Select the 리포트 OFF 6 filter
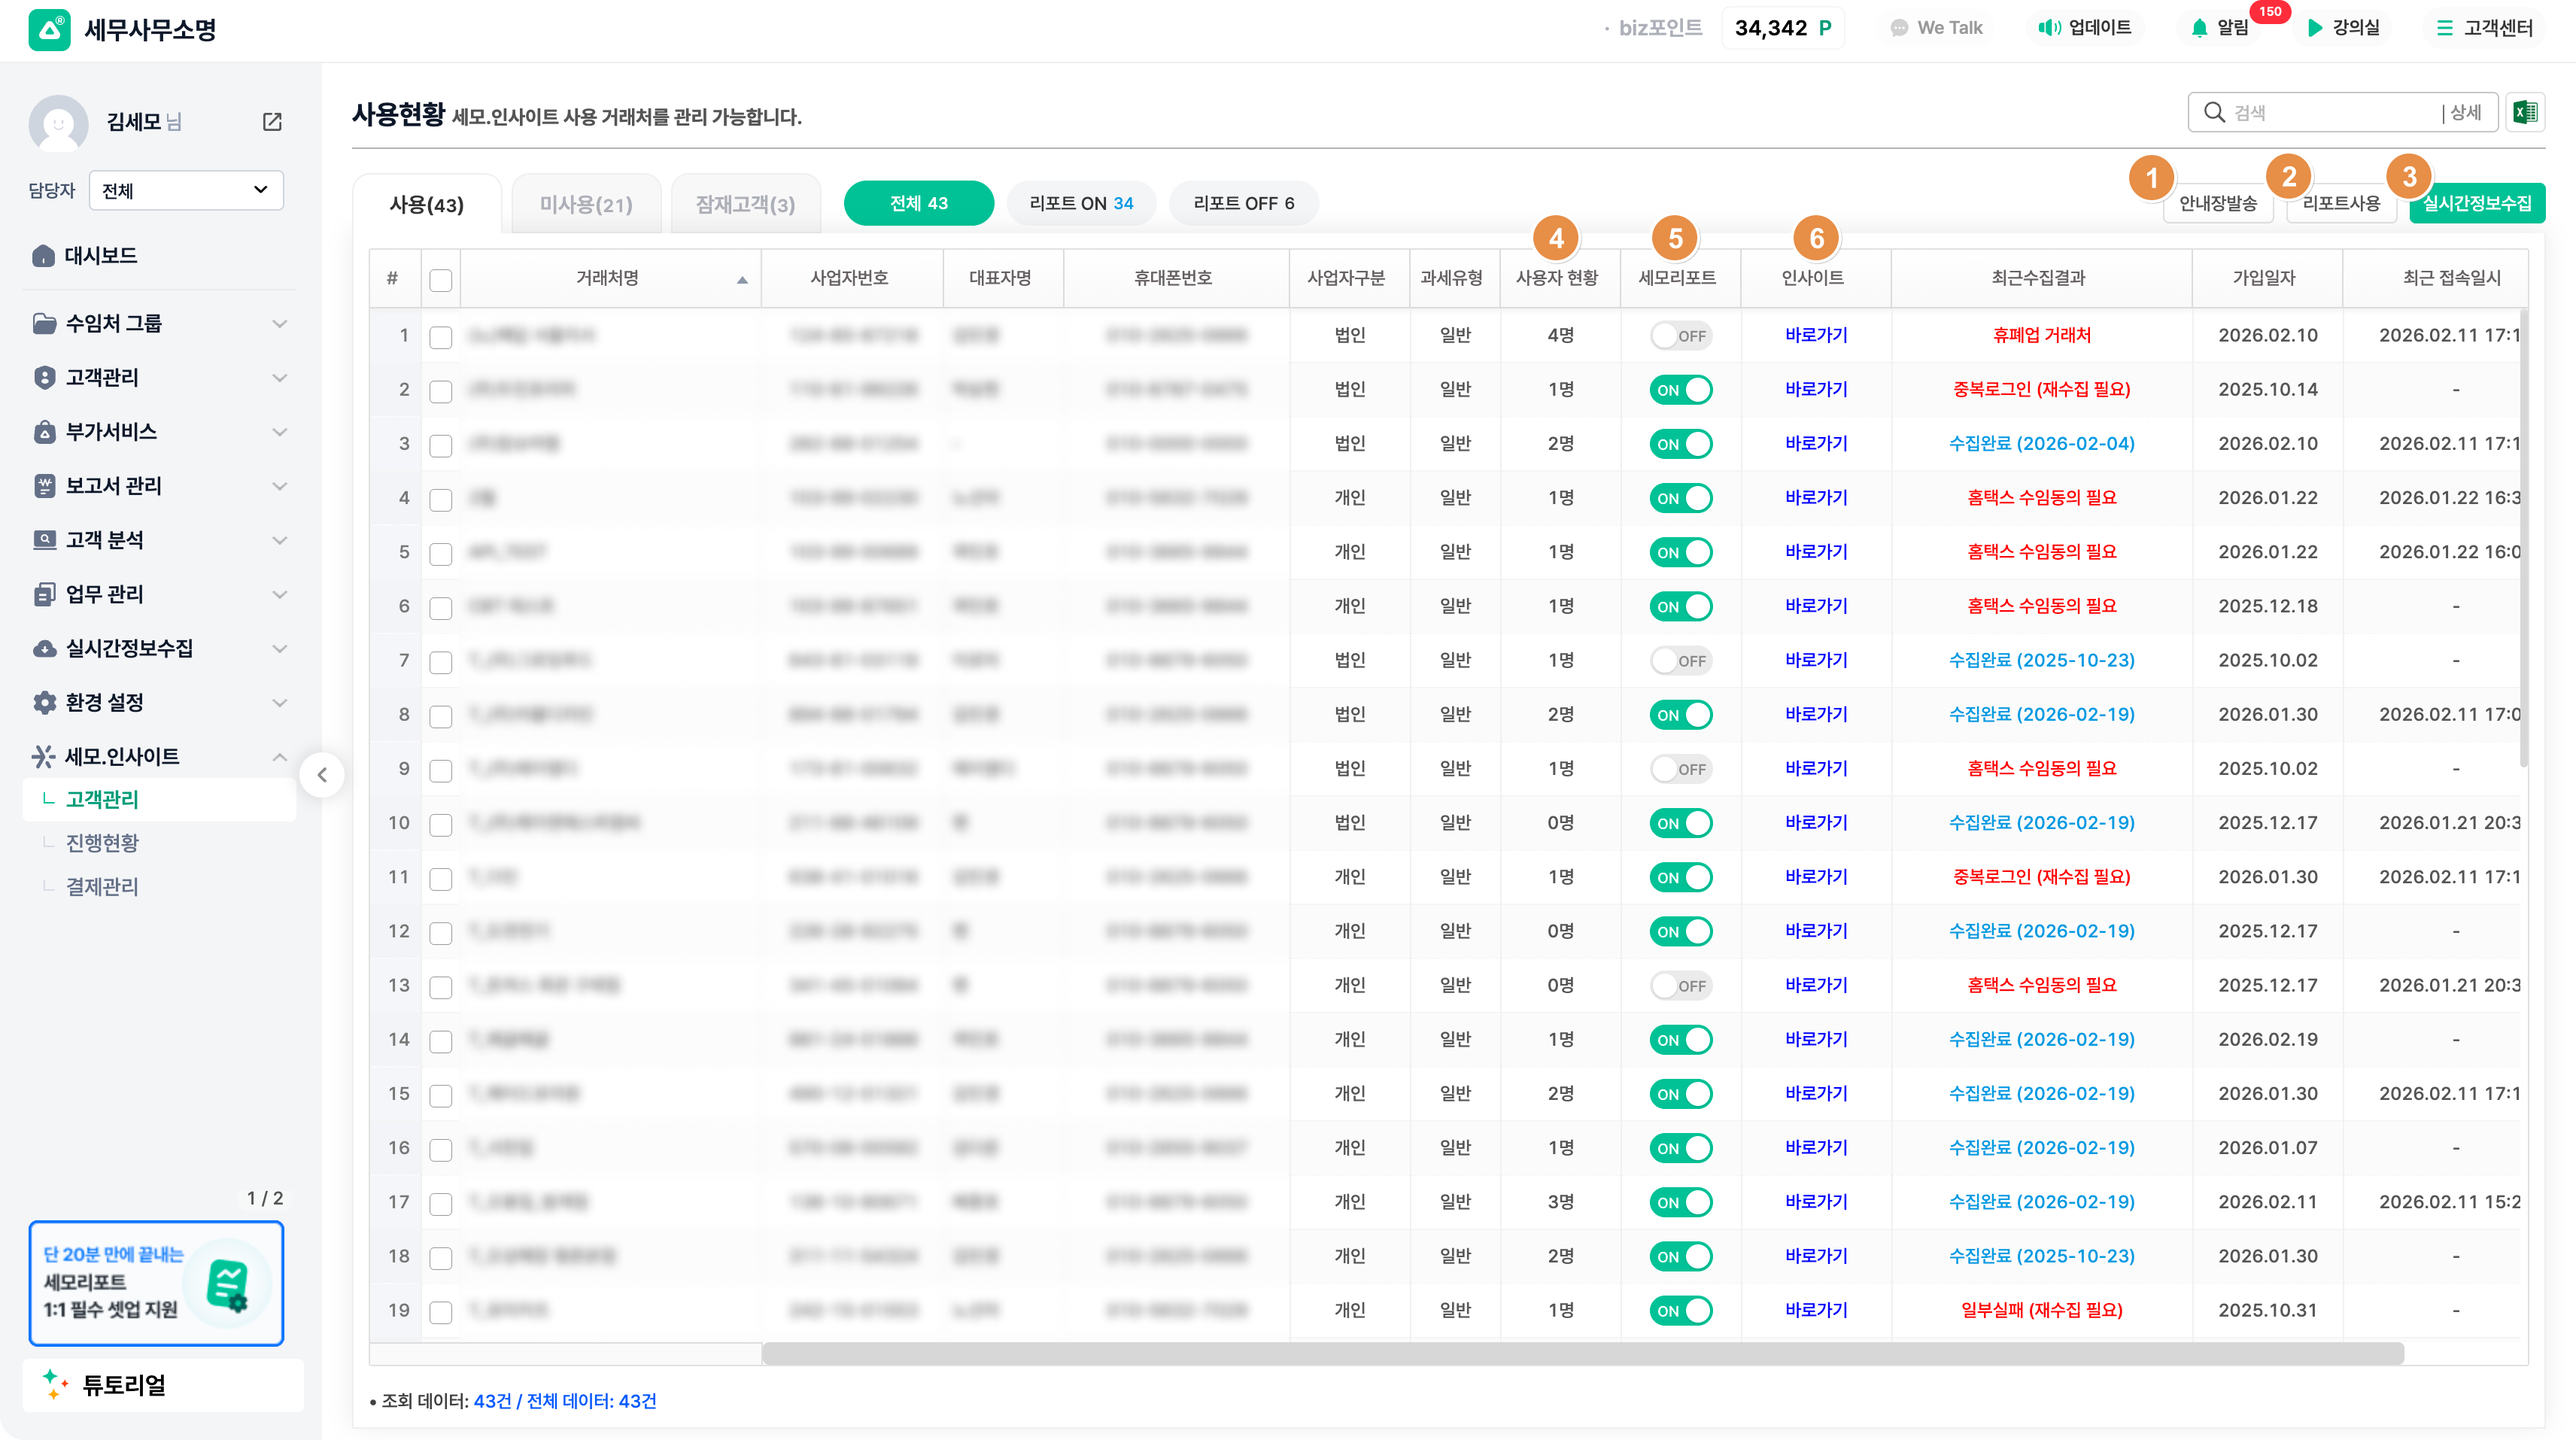Viewport: 2576px width, 1440px height. point(1243,203)
